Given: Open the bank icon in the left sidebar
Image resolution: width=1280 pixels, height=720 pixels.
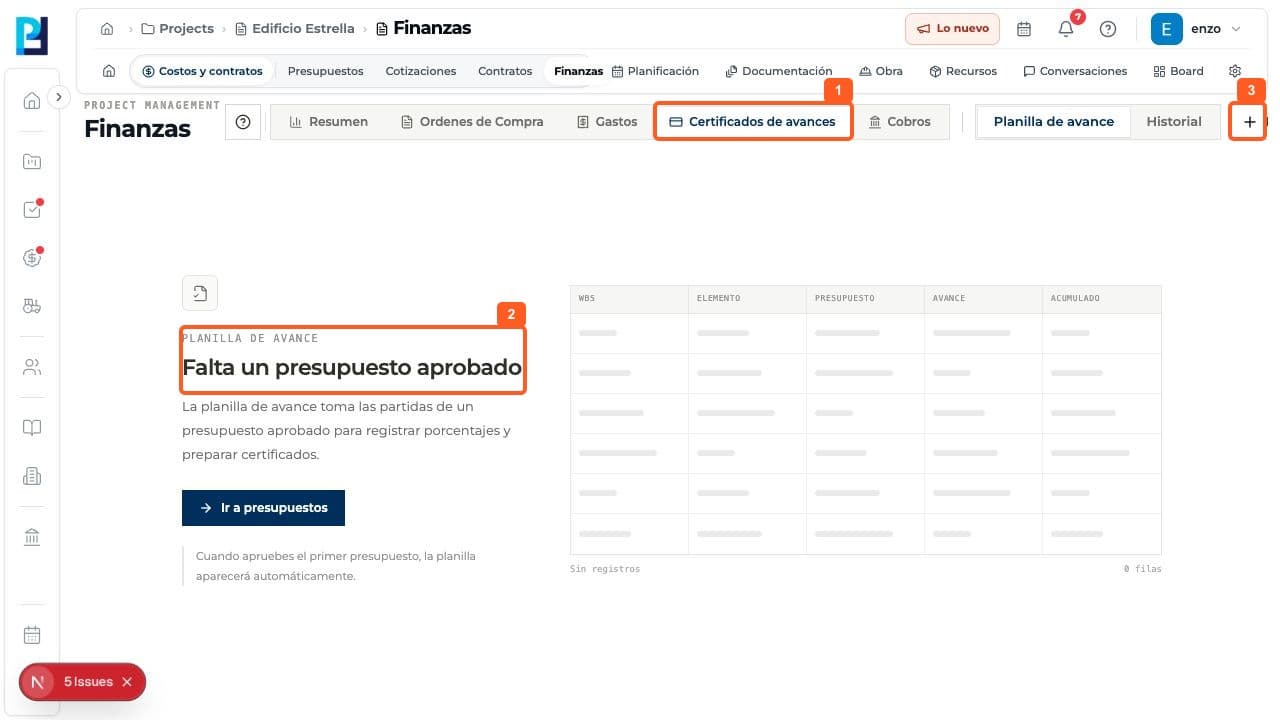Looking at the screenshot, I should coord(32,538).
